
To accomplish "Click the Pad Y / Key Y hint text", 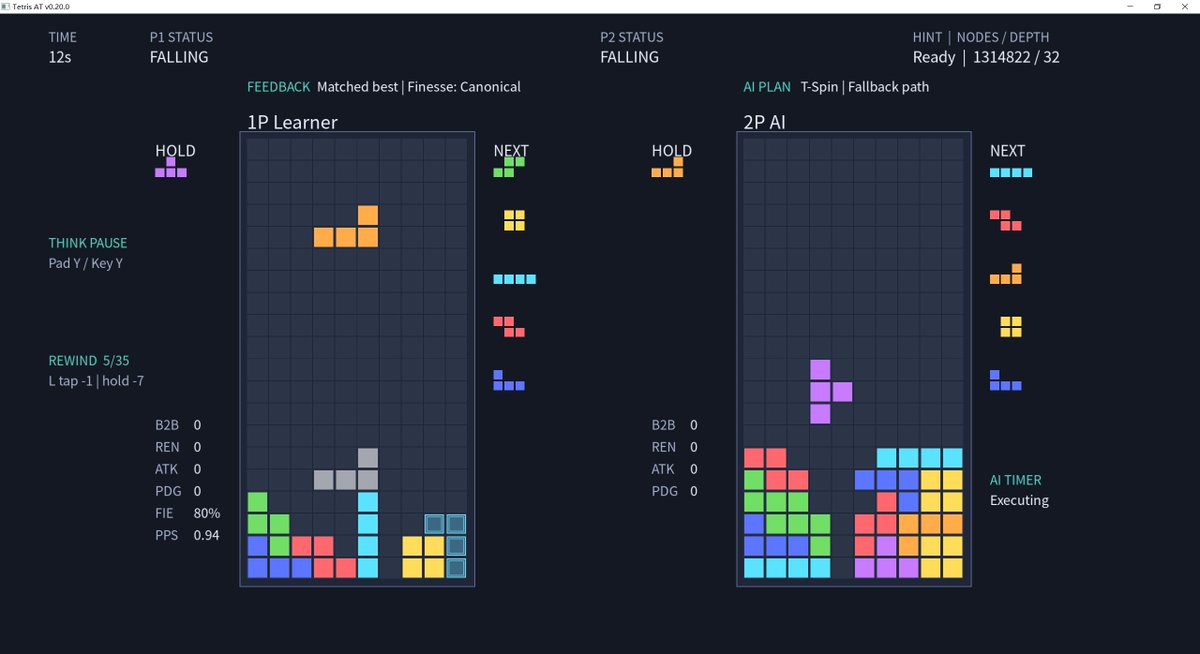I will pyautogui.click(x=86, y=264).
